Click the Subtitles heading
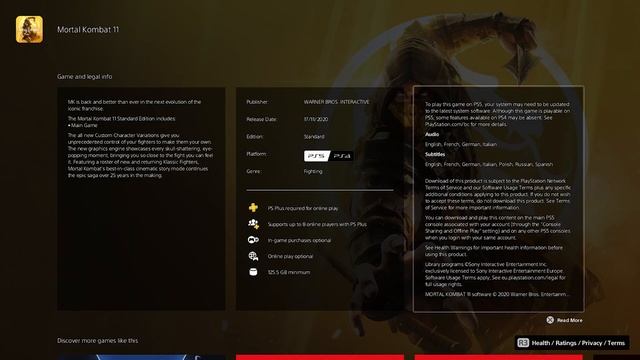Screen dimensions: 640x360 point(435,154)
